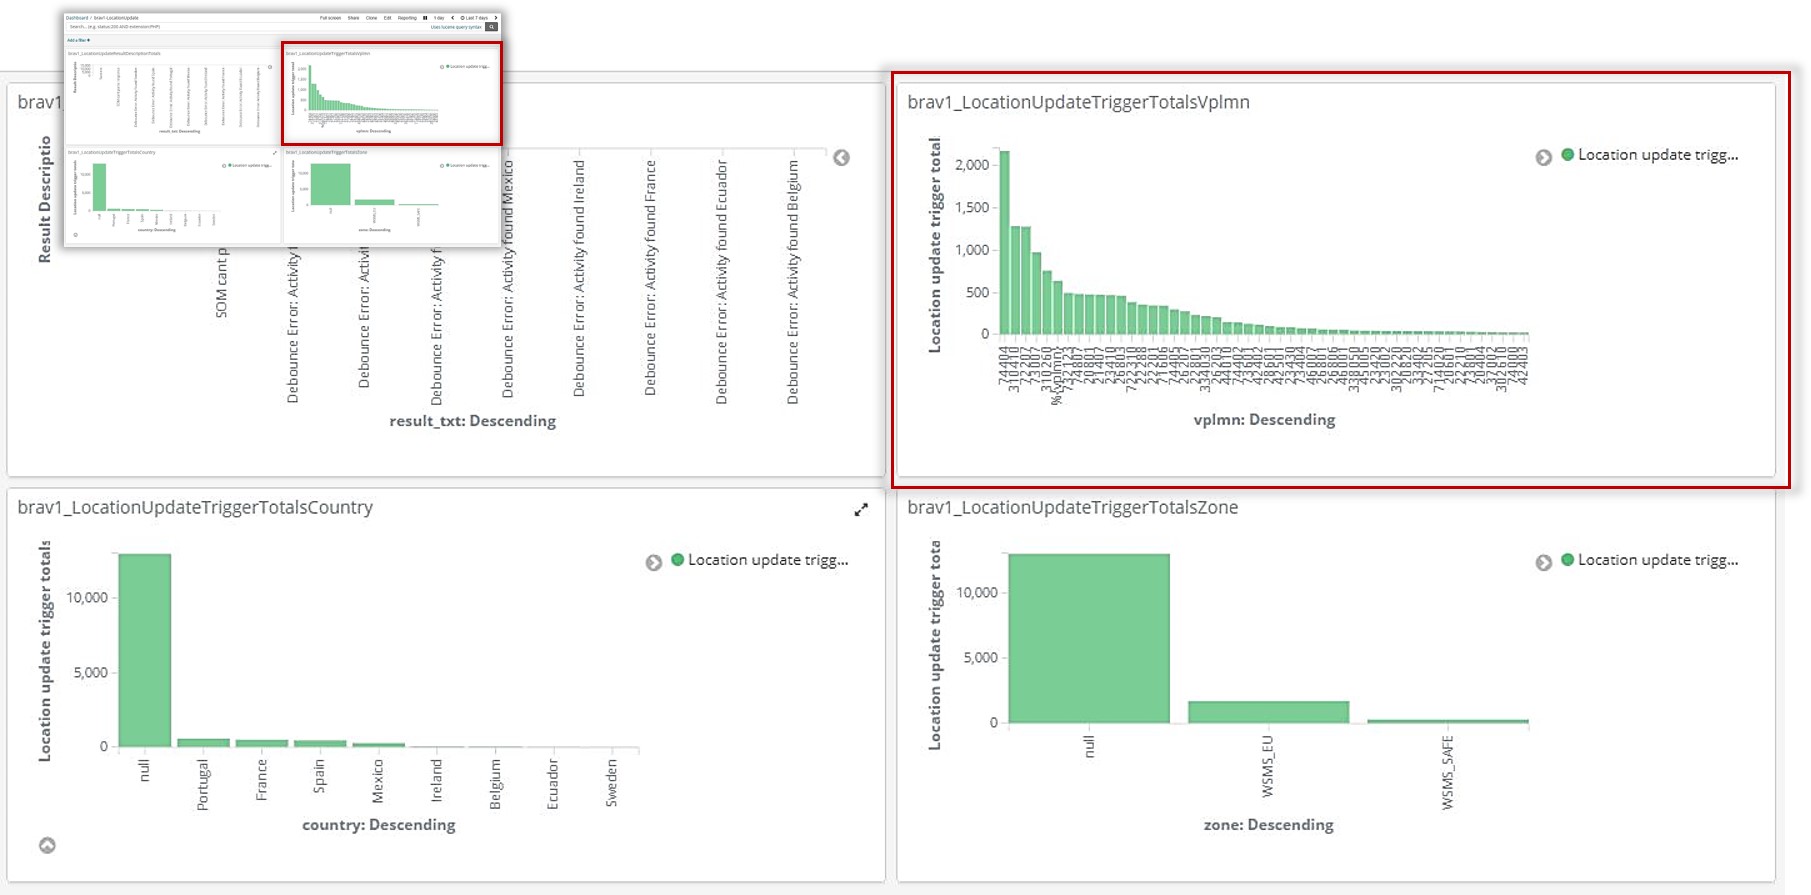The image size is (1811, 895).
Task: Click 'Ireland' axis label in Country chart
Action: (x=436, y=780)
